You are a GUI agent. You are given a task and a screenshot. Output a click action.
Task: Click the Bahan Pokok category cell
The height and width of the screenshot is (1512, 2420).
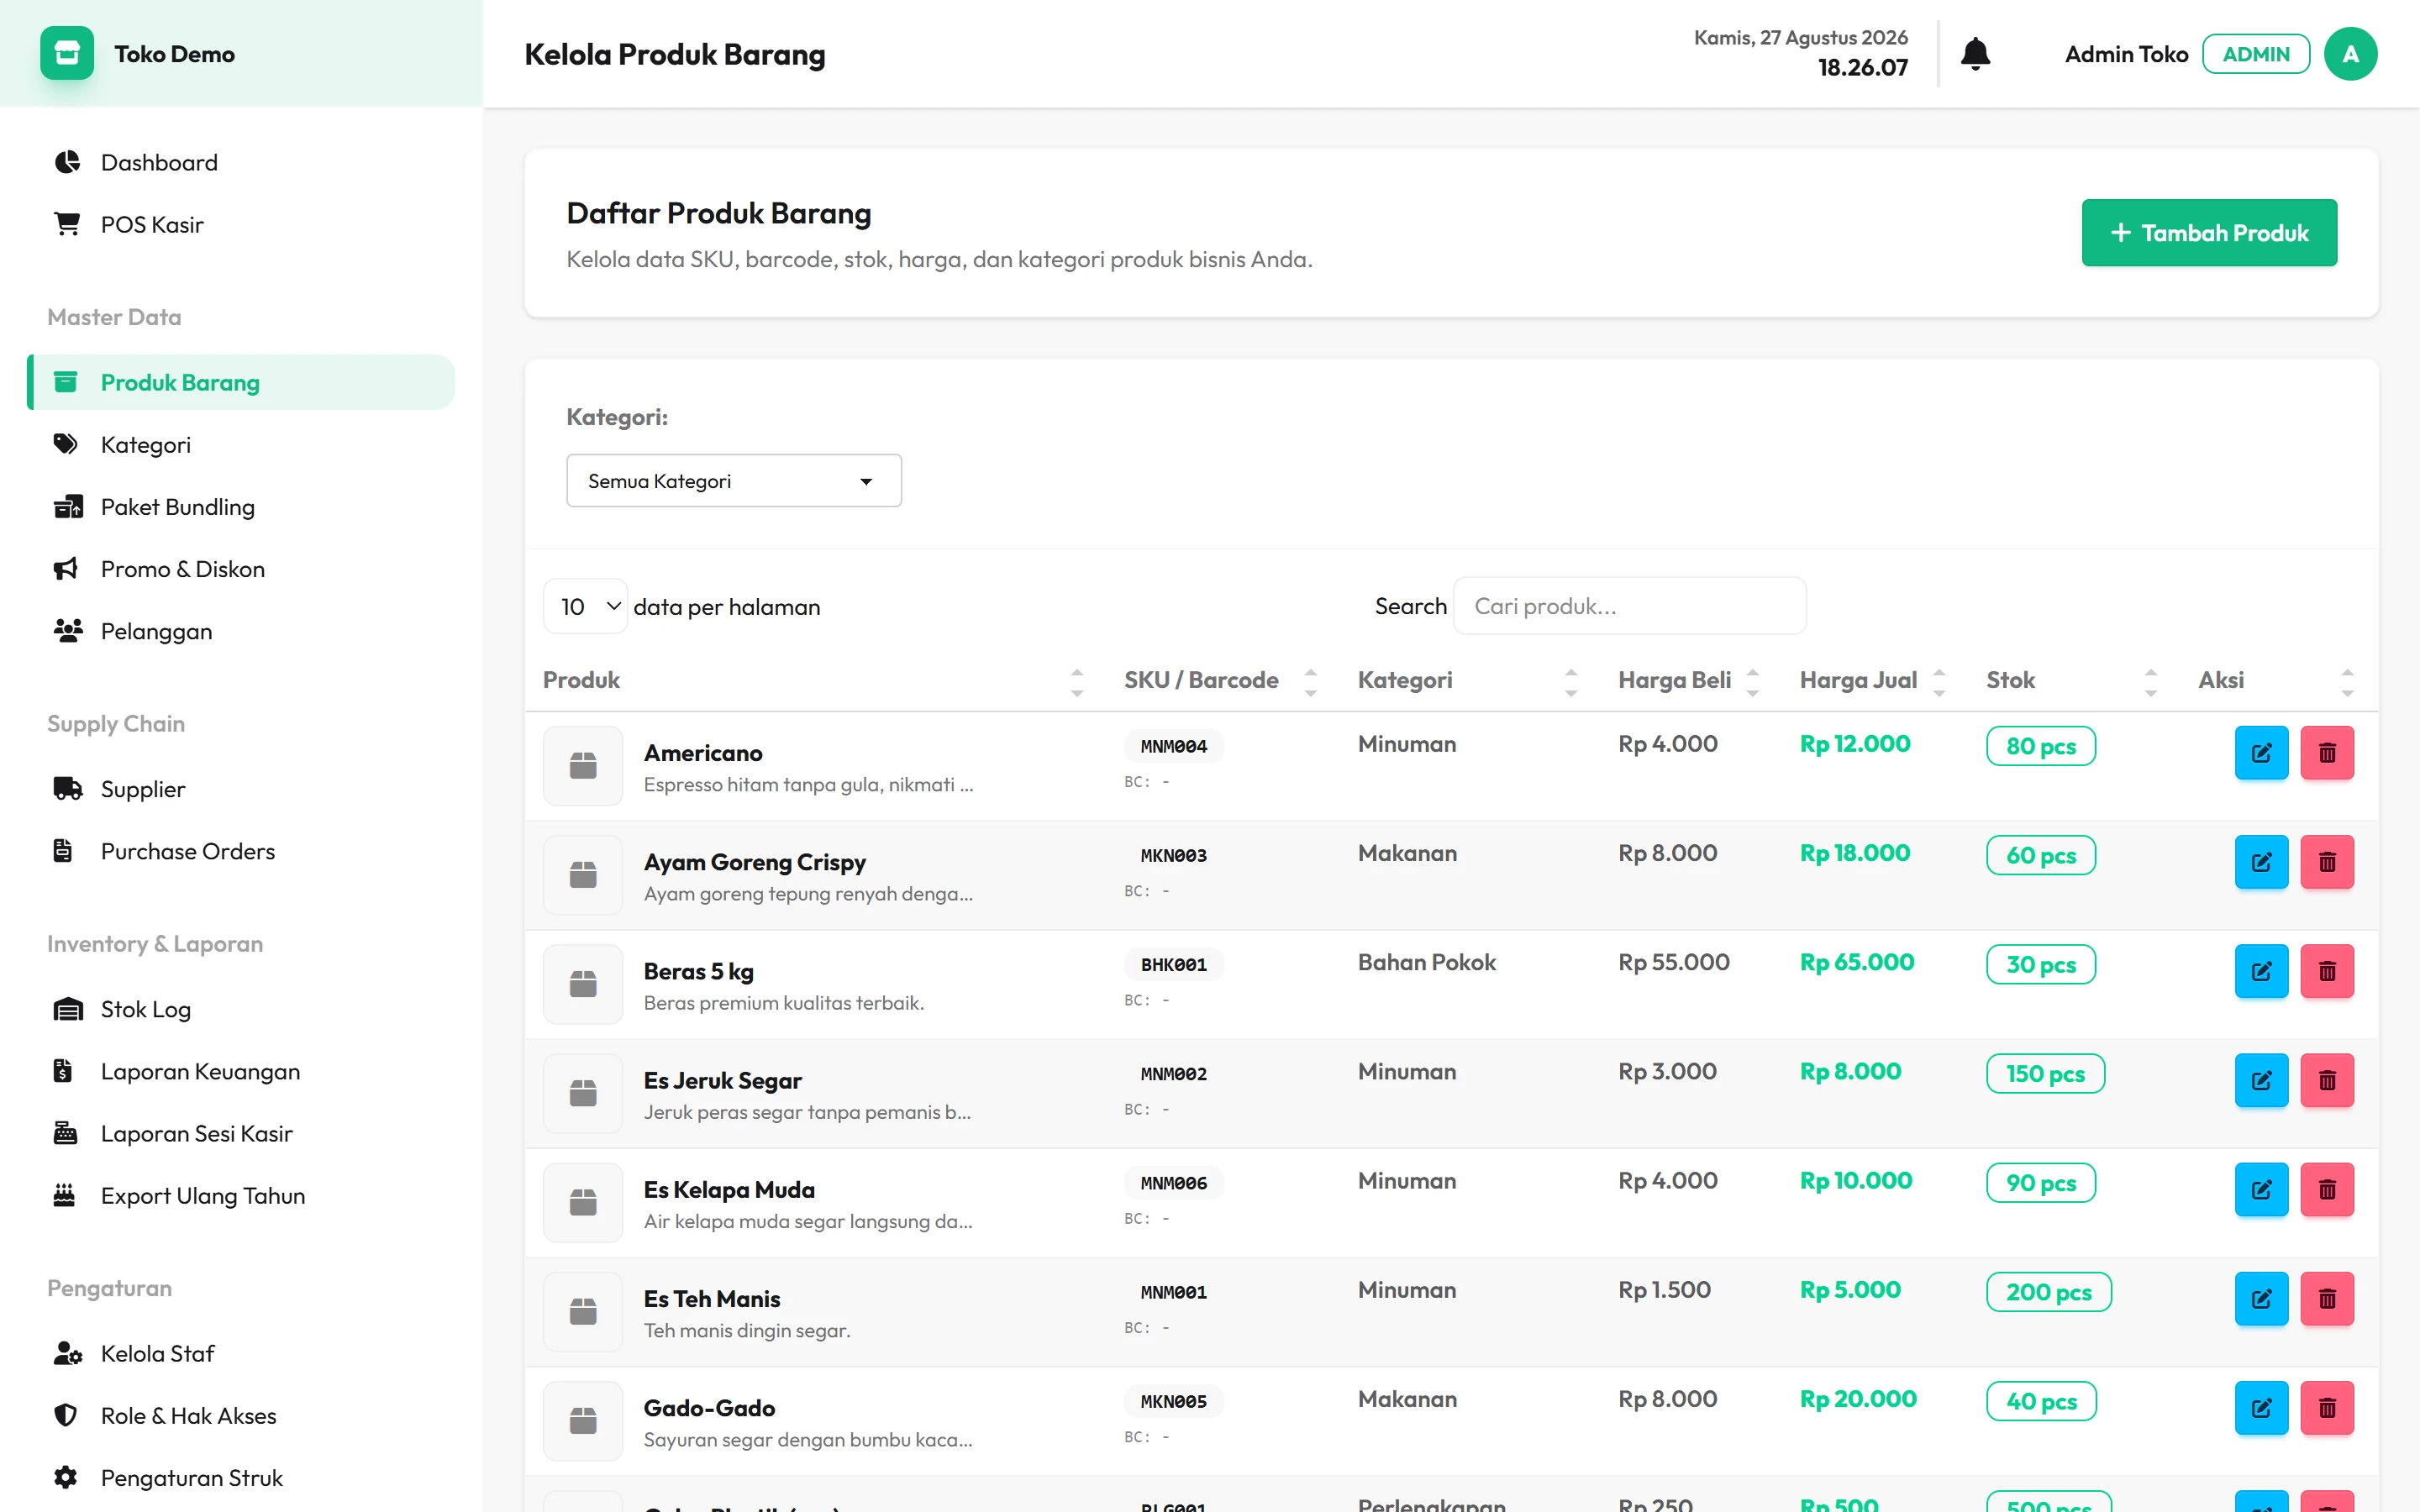point(1427,962)
